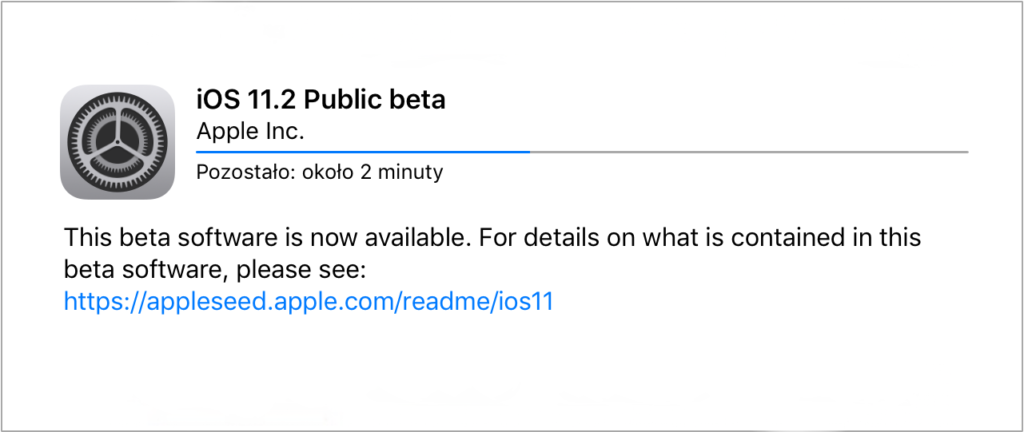The width and height of the screenshot is (1024, 432).
Task: Click the "Apple Inc." developer label
Action: pos(251,131)
